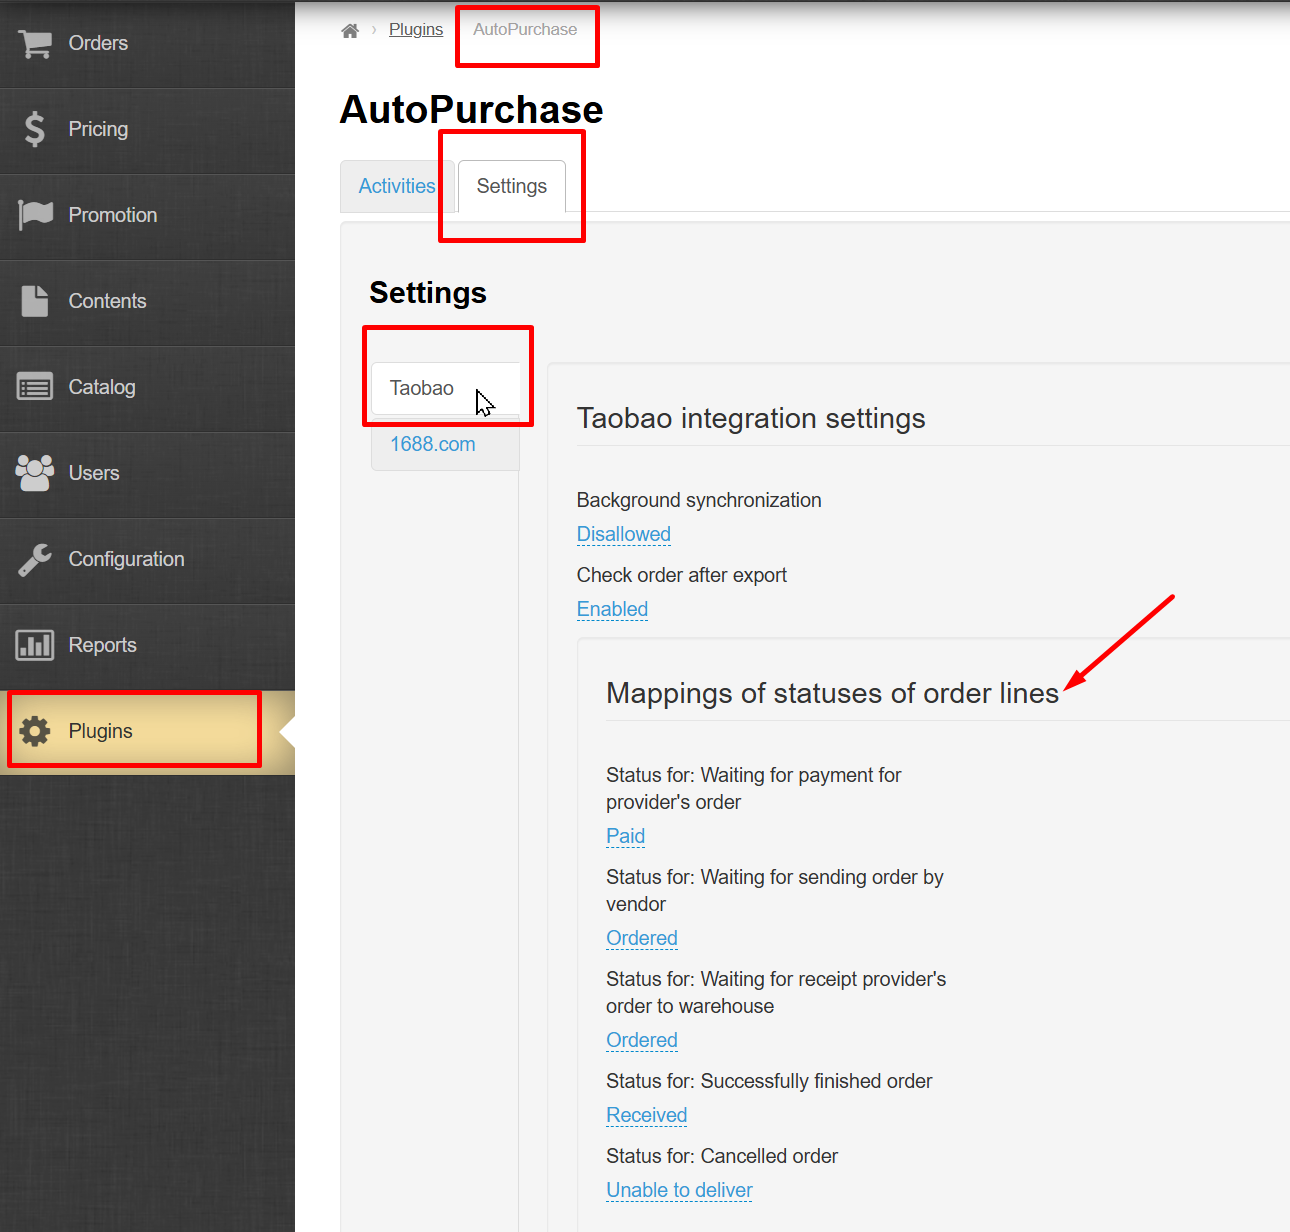Screen dimensions: 1290x1232
Task: Toggle Background synchronization Disallowed value
Action: tap(623, 534)
